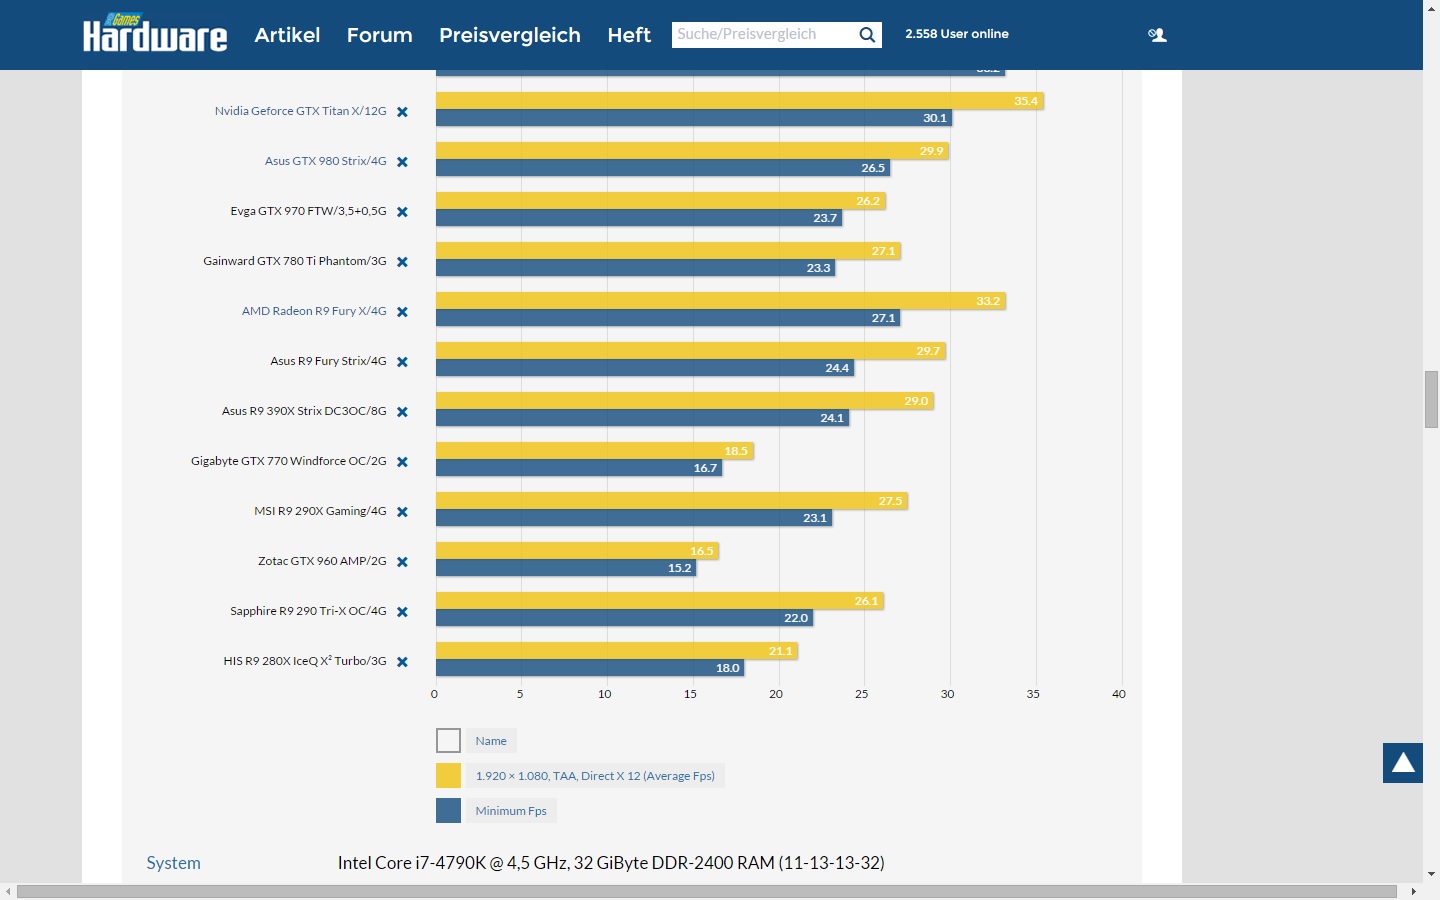Click the 2.558 User online text
The image size is (1440, 900).
click(957, 34)
